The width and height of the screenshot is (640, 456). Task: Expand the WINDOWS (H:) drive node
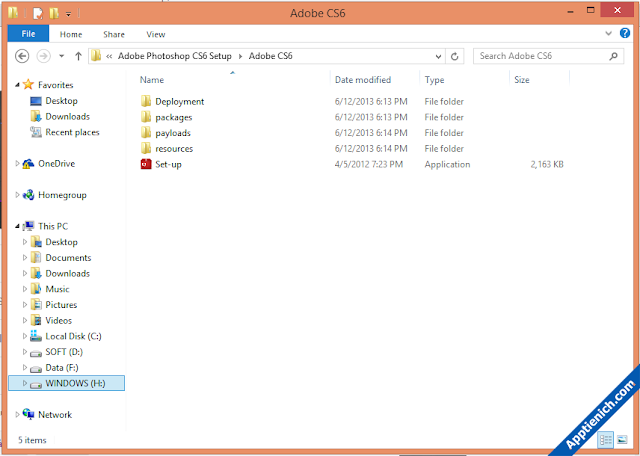pyautogui.click(x=24, y=383)
